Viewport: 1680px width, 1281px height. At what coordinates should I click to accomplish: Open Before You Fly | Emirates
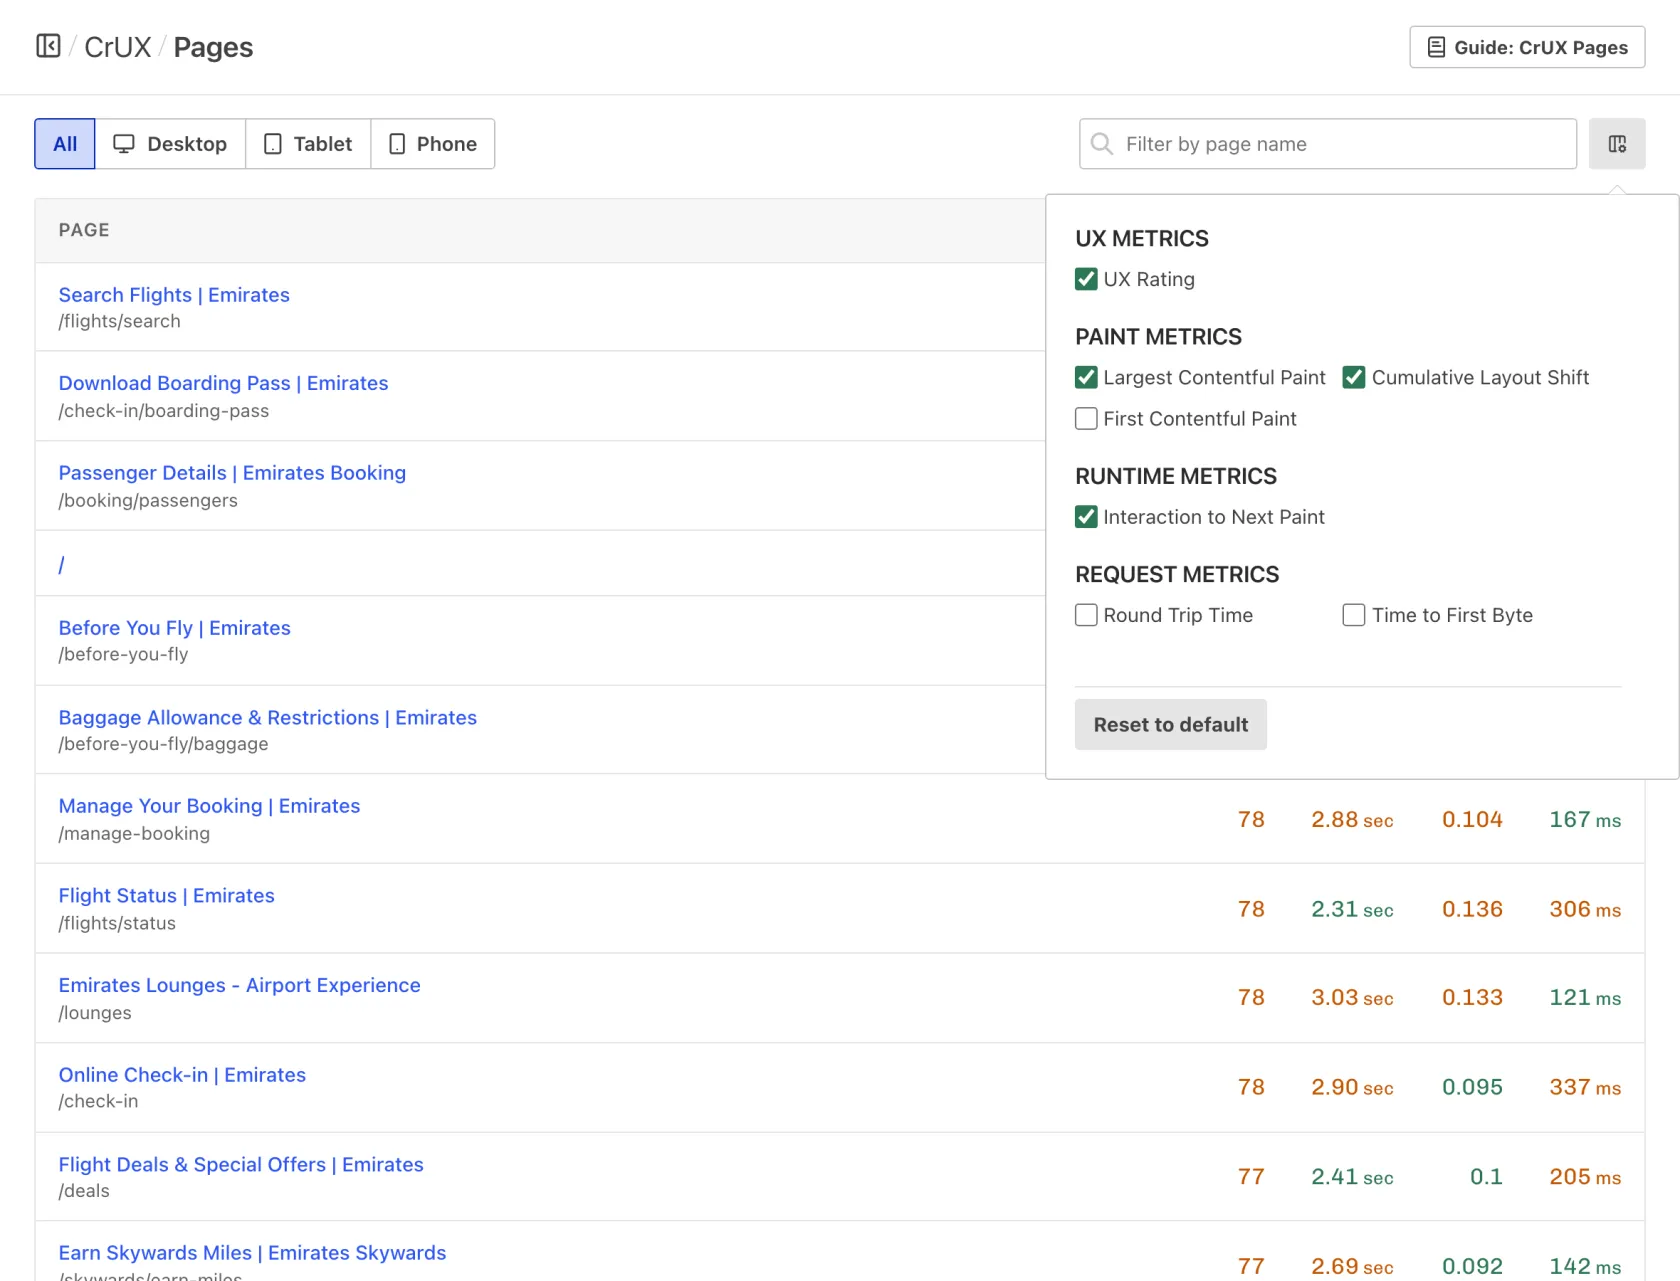[174, 628]
